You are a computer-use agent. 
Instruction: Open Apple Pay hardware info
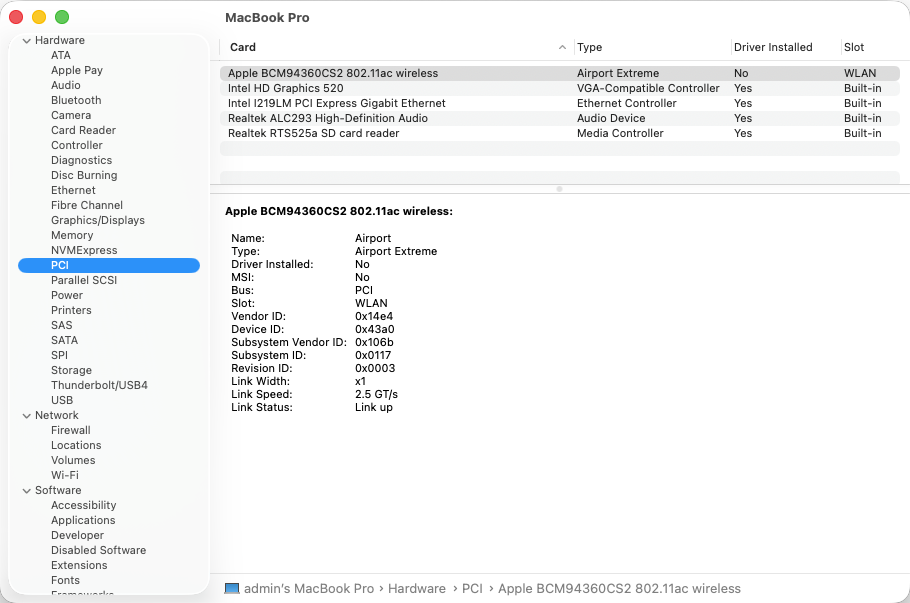click(77, 70)
